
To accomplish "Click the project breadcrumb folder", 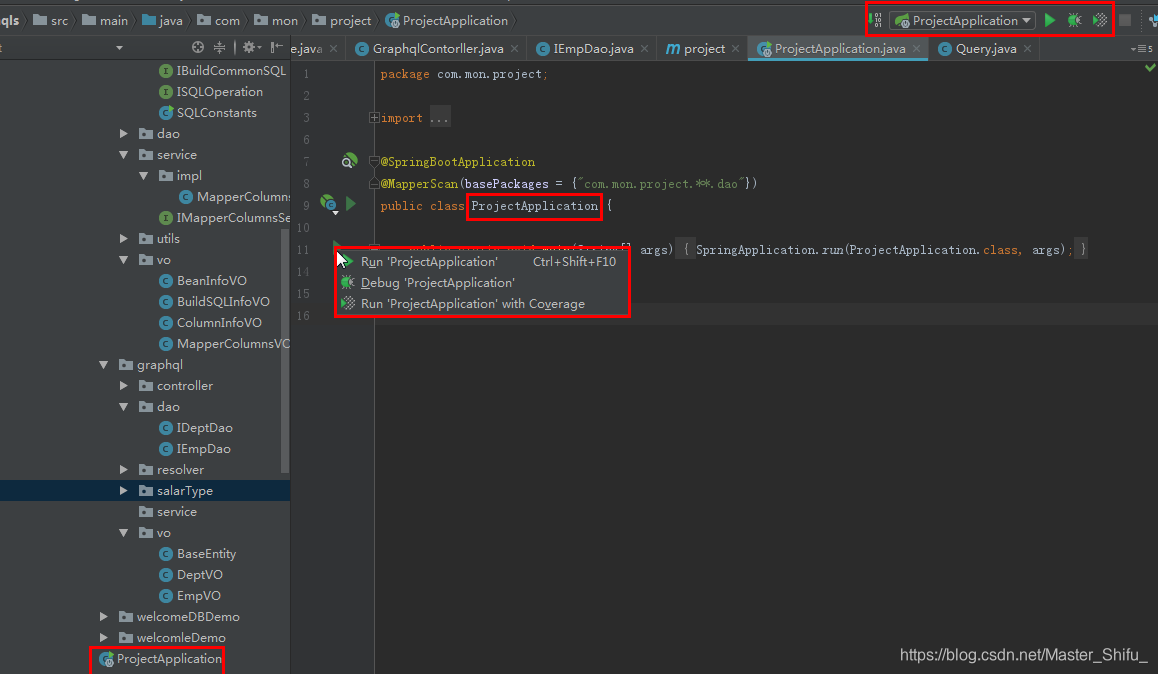I will pyautogui.click(x=342, y=21).
